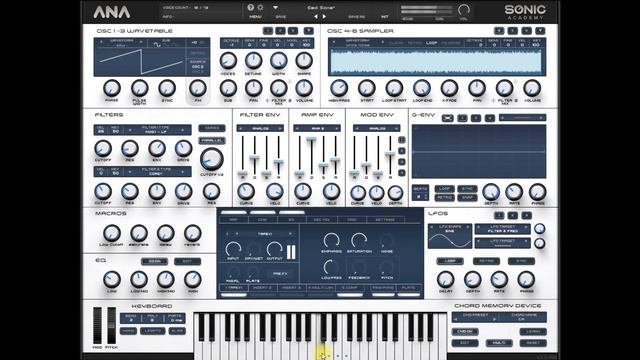Select G-ENV slot 3 button
This screenshot has width=640, height=360.
(490, 118)
